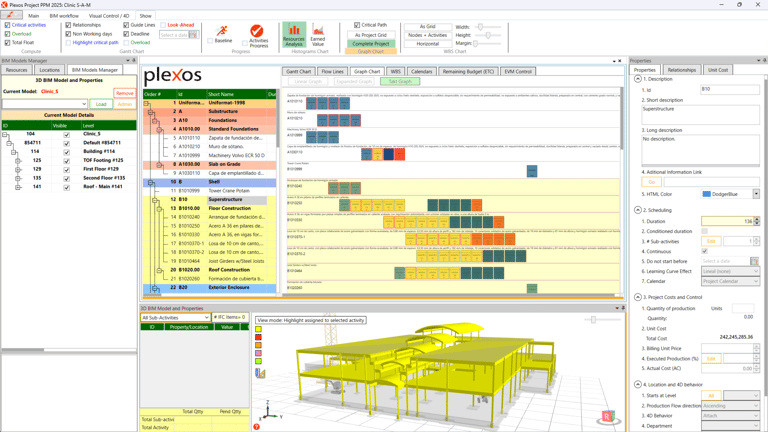Open the model selection dropdown beside Load
Viewport: 768px width, 432px height.
point(45,104)
